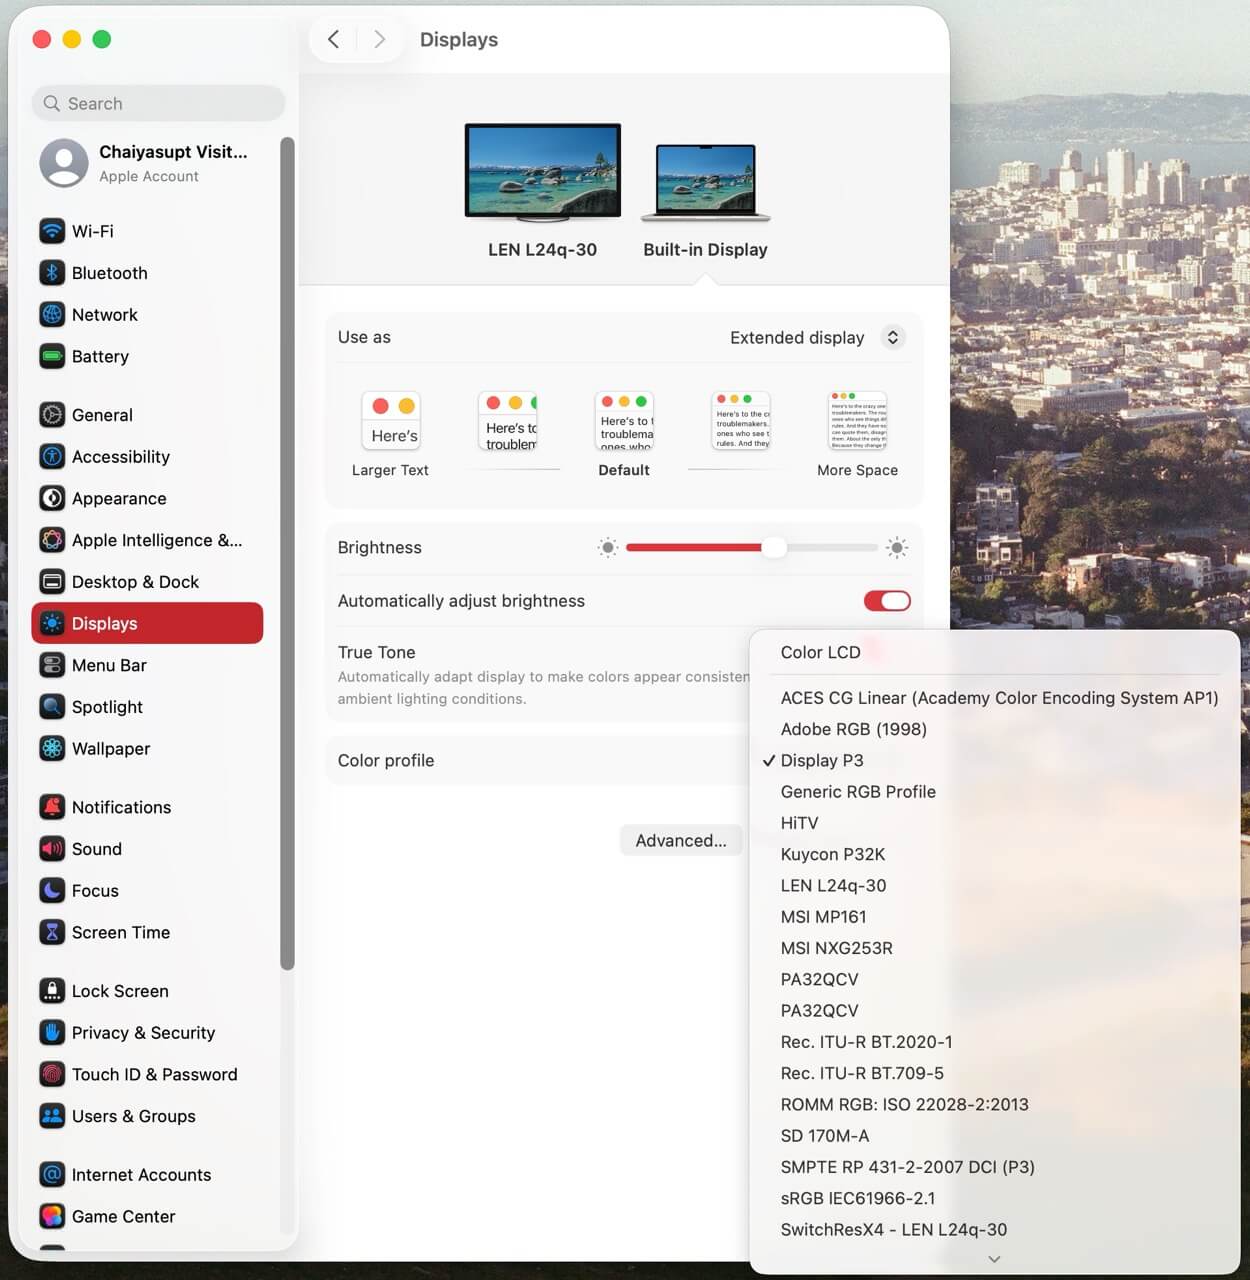Open Focus moon icon

(52, 891)
